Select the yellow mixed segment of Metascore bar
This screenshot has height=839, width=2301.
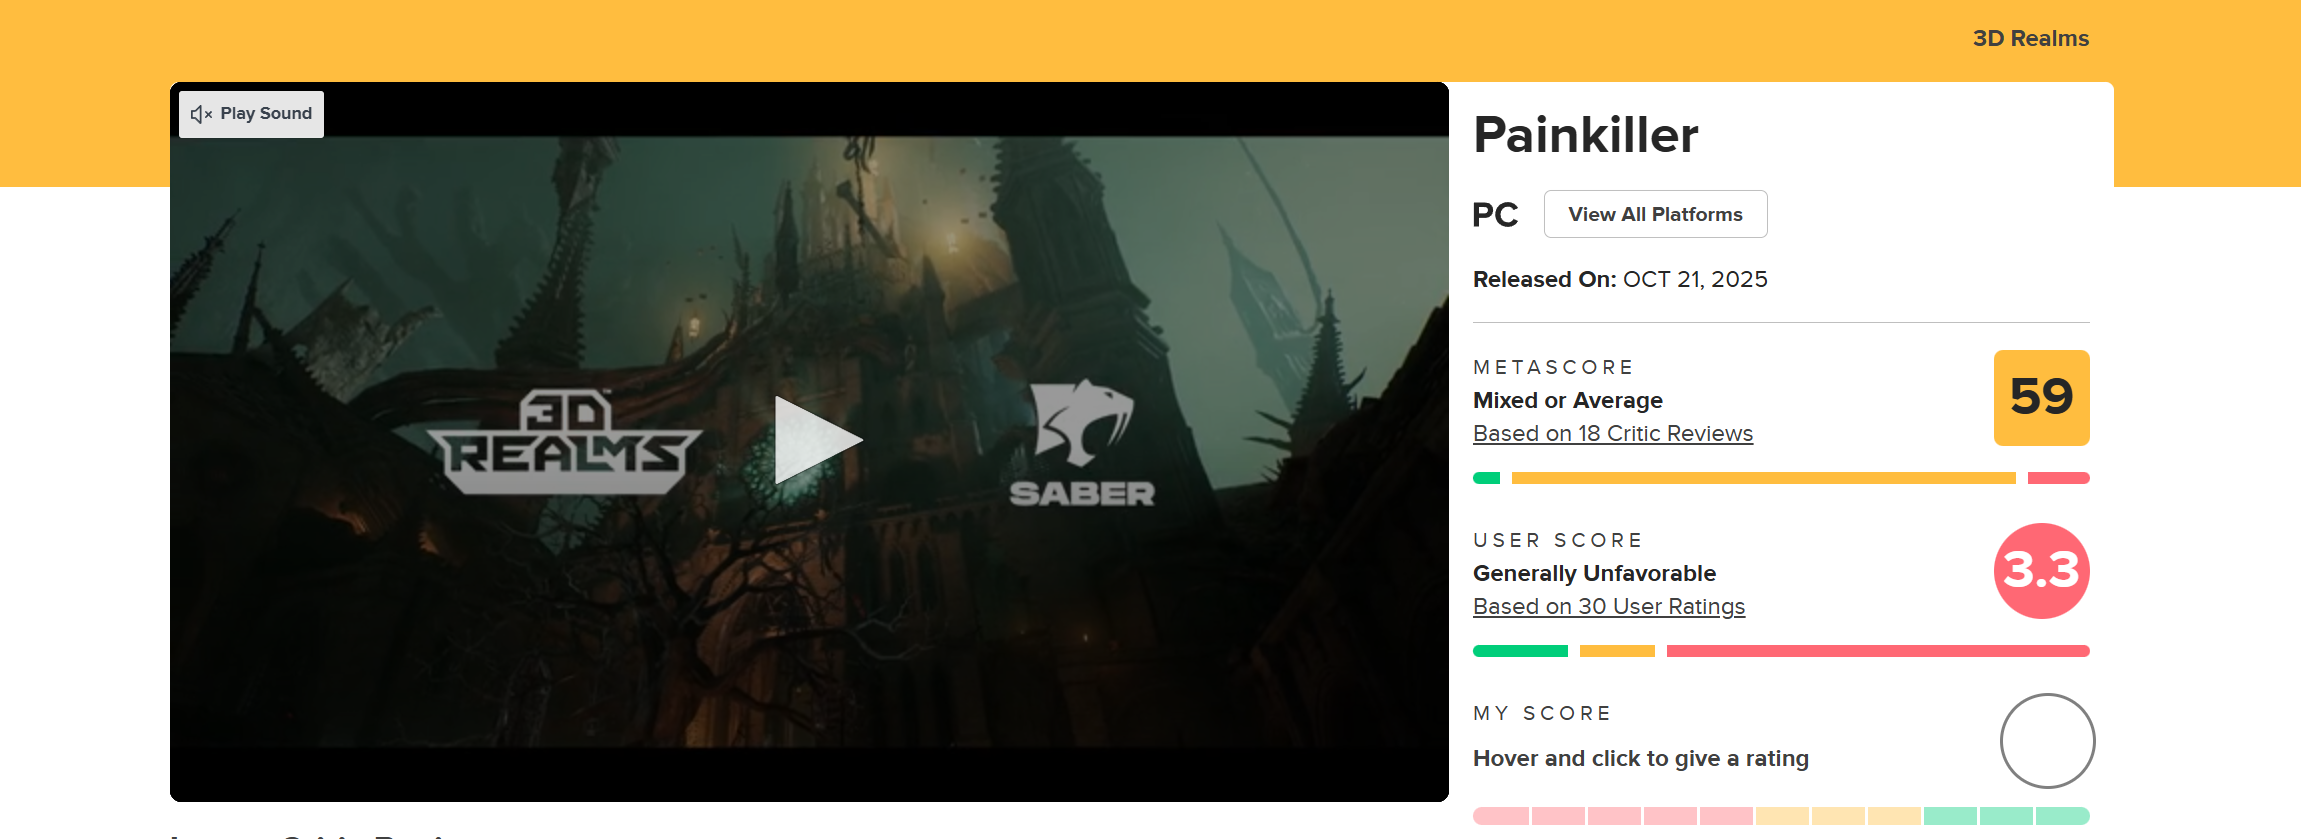[1763, 478]
